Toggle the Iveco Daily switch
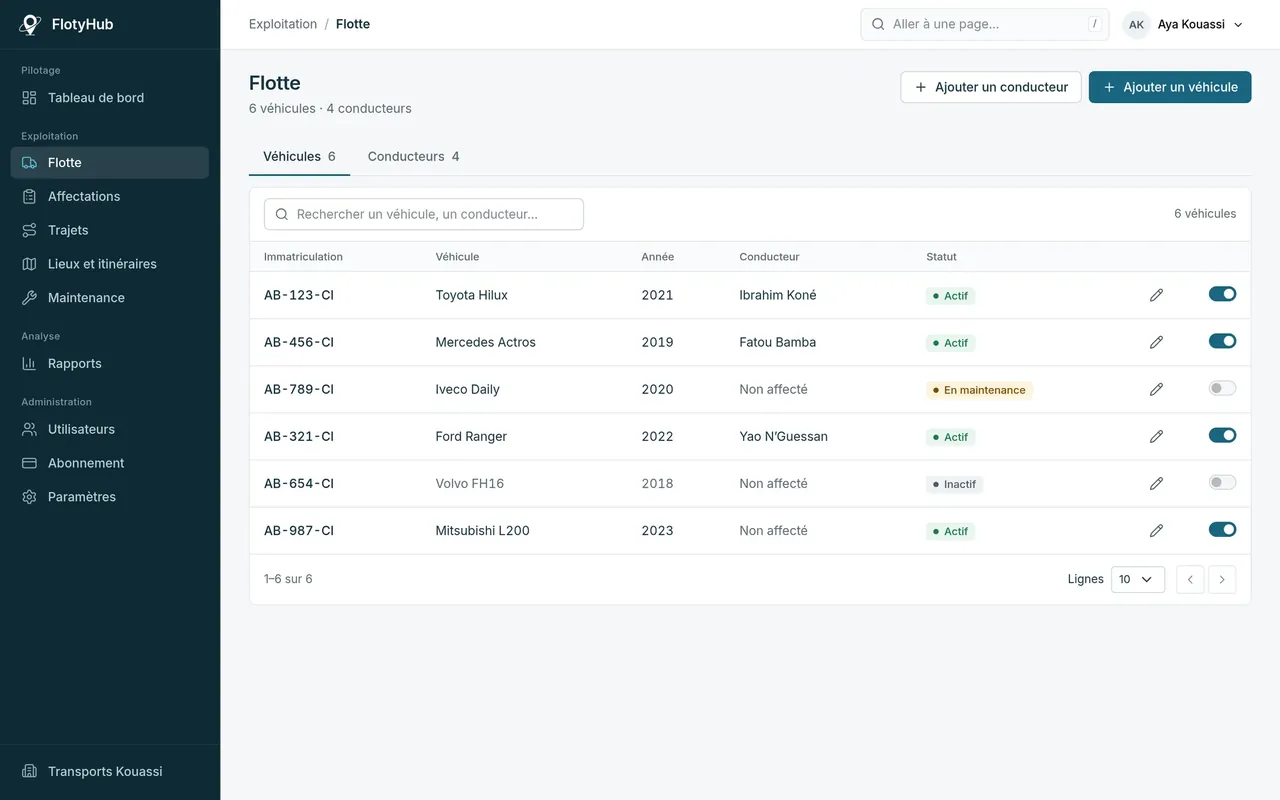The height and width of the screenshot is (800, 1280). coord(1222,388)
